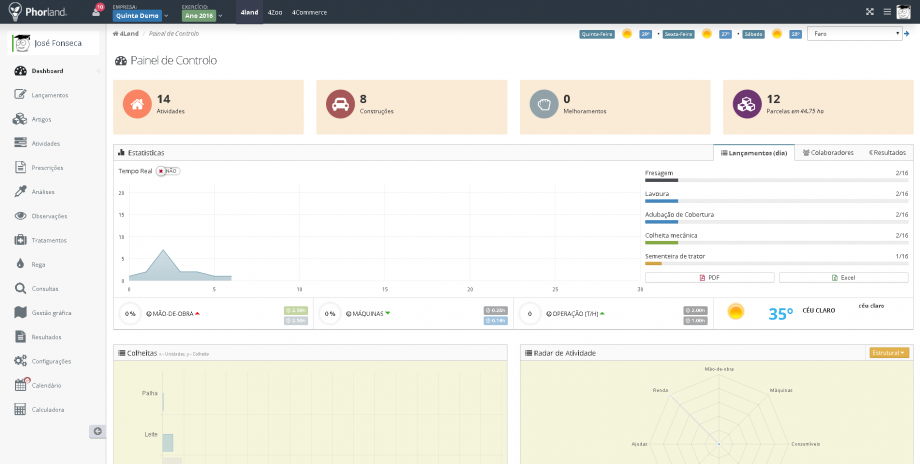Open the 0 Melhoramentos card
The width and height of the screenshot is (920, 464).
pyautogui.click(x=615, y=107)
